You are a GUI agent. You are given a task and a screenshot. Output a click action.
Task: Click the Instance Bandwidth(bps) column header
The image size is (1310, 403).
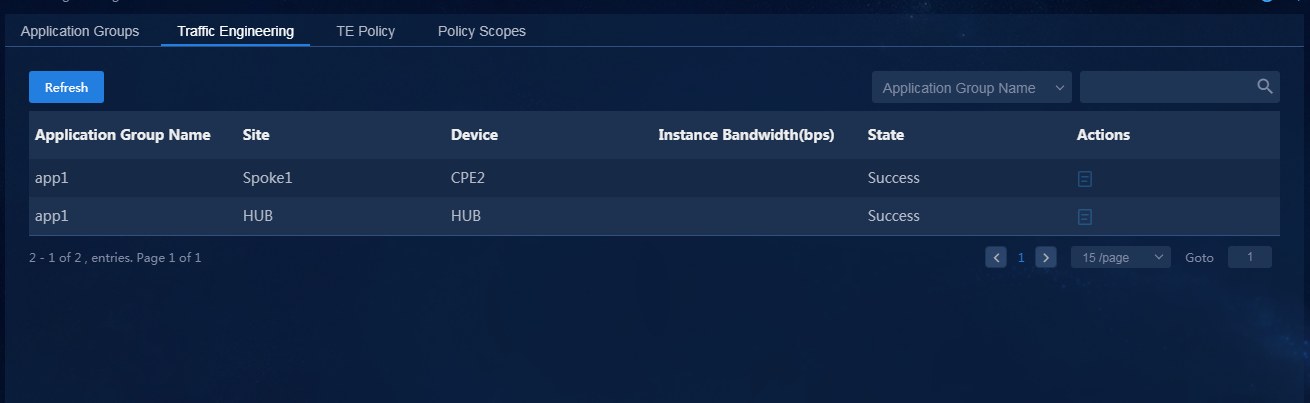coord(746,135)
